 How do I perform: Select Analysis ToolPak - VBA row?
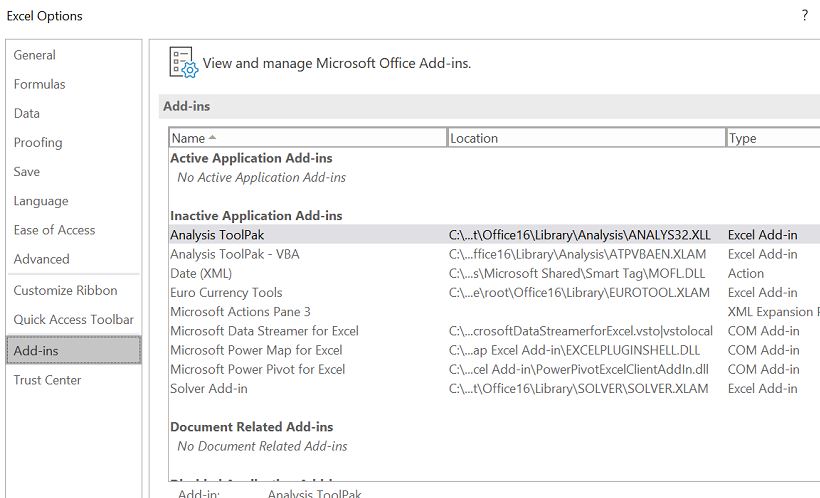494,254
